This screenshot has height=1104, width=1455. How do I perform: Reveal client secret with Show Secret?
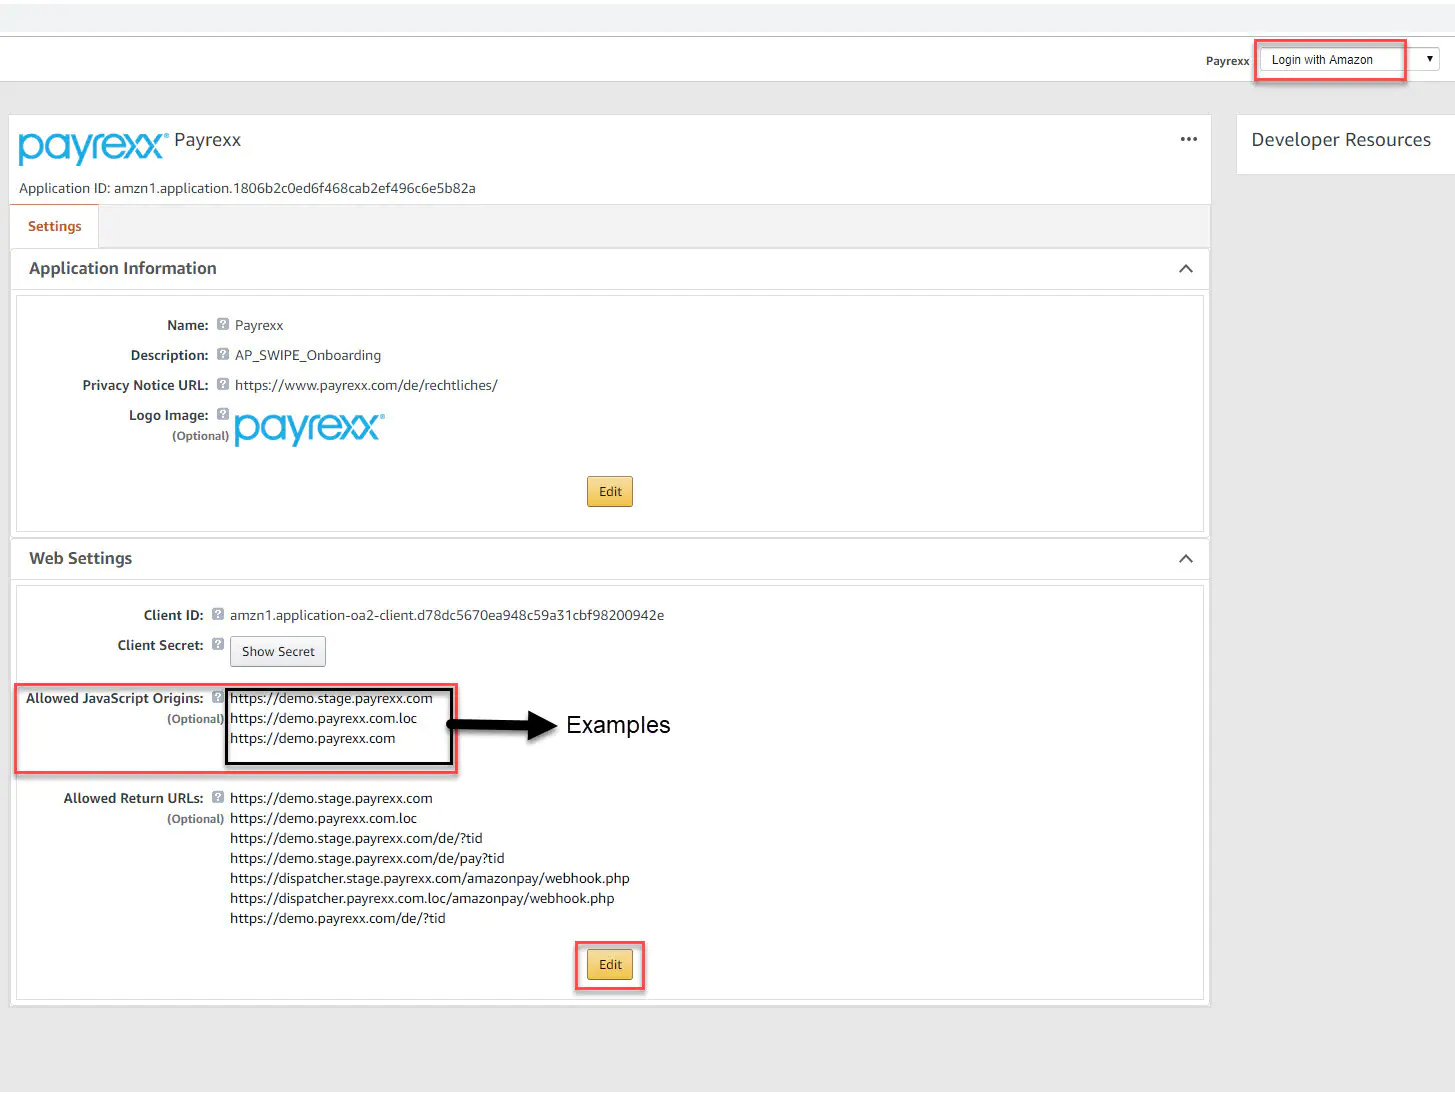[x=278, y=652]
